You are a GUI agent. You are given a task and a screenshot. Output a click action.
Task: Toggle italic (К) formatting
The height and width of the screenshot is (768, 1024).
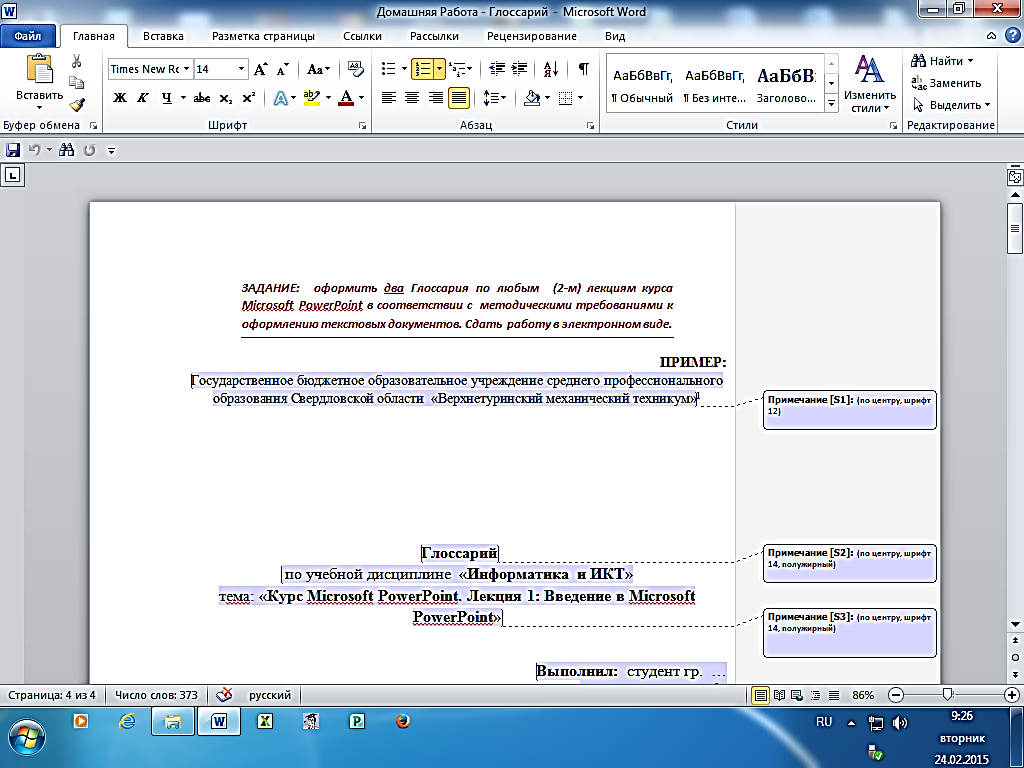pyautogui.click(x=142, y=98)
